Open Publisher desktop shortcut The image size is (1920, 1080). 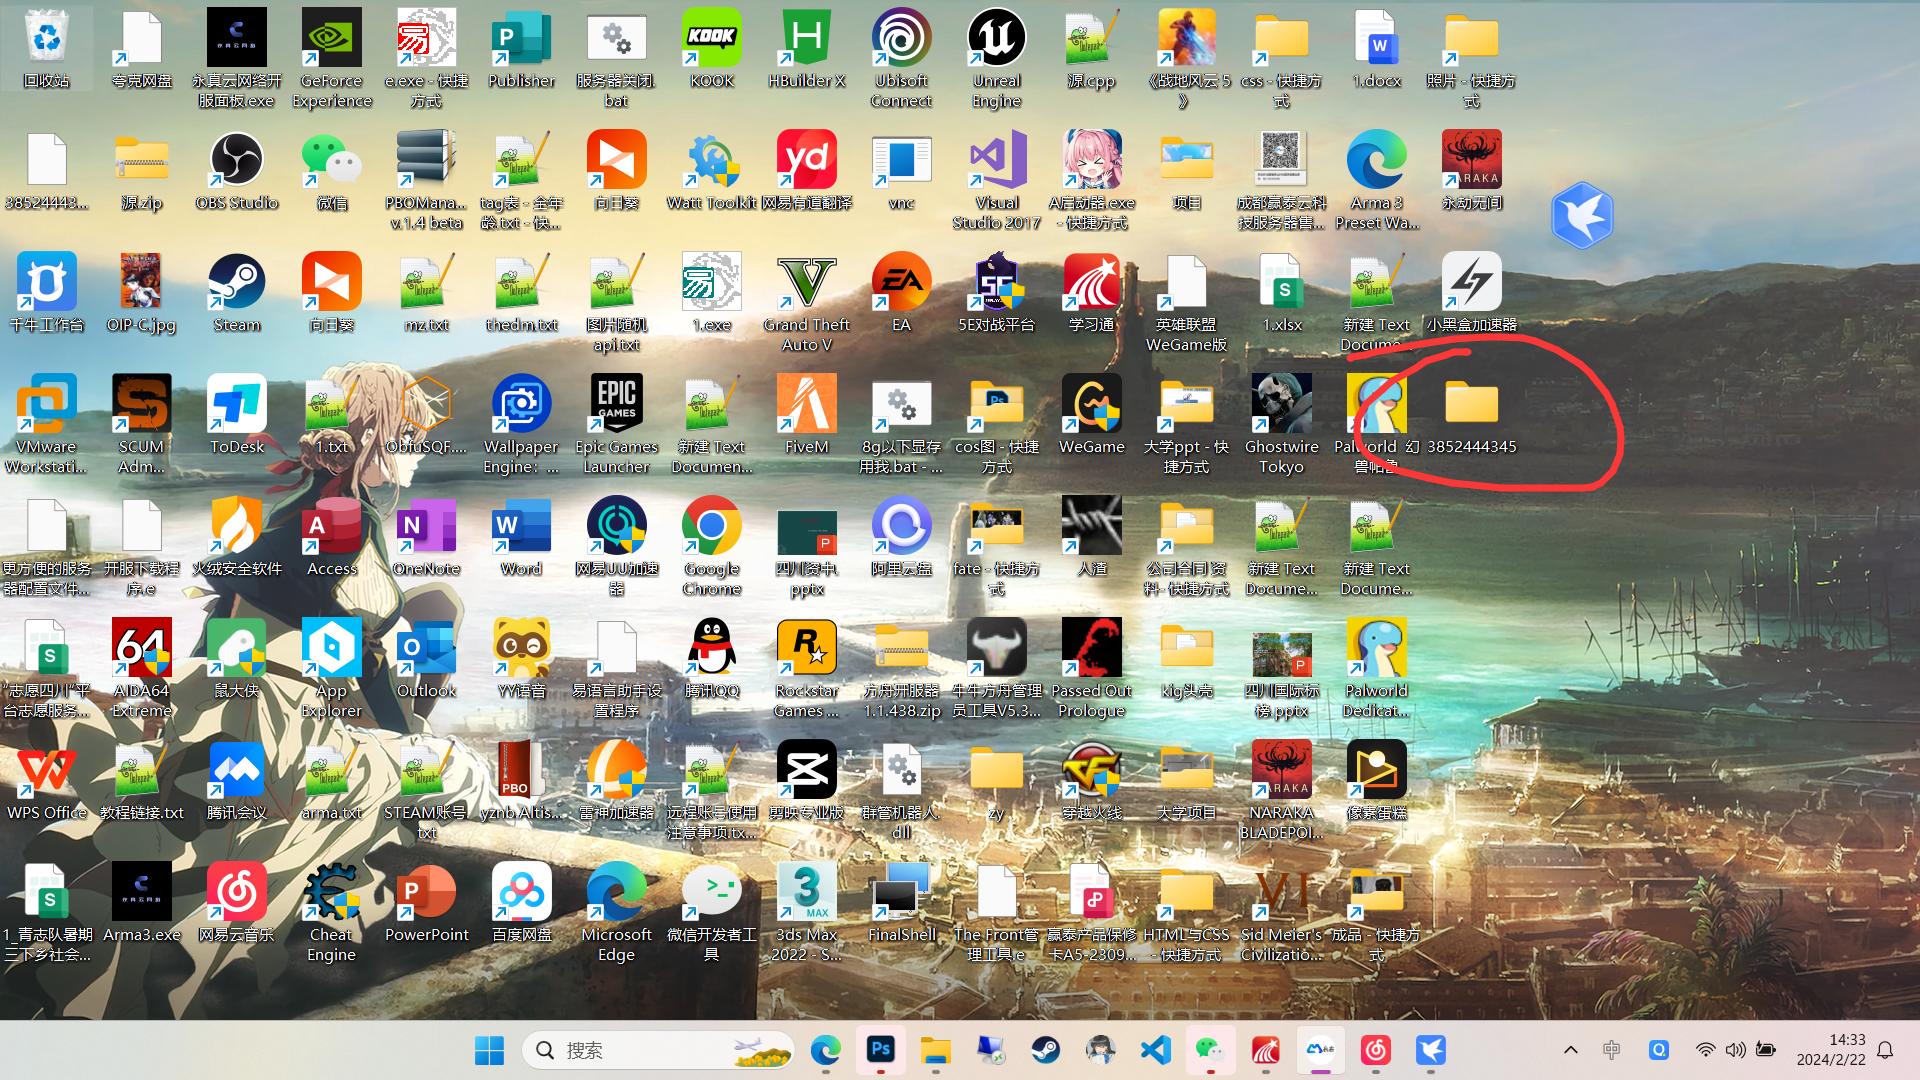[521, 50]
